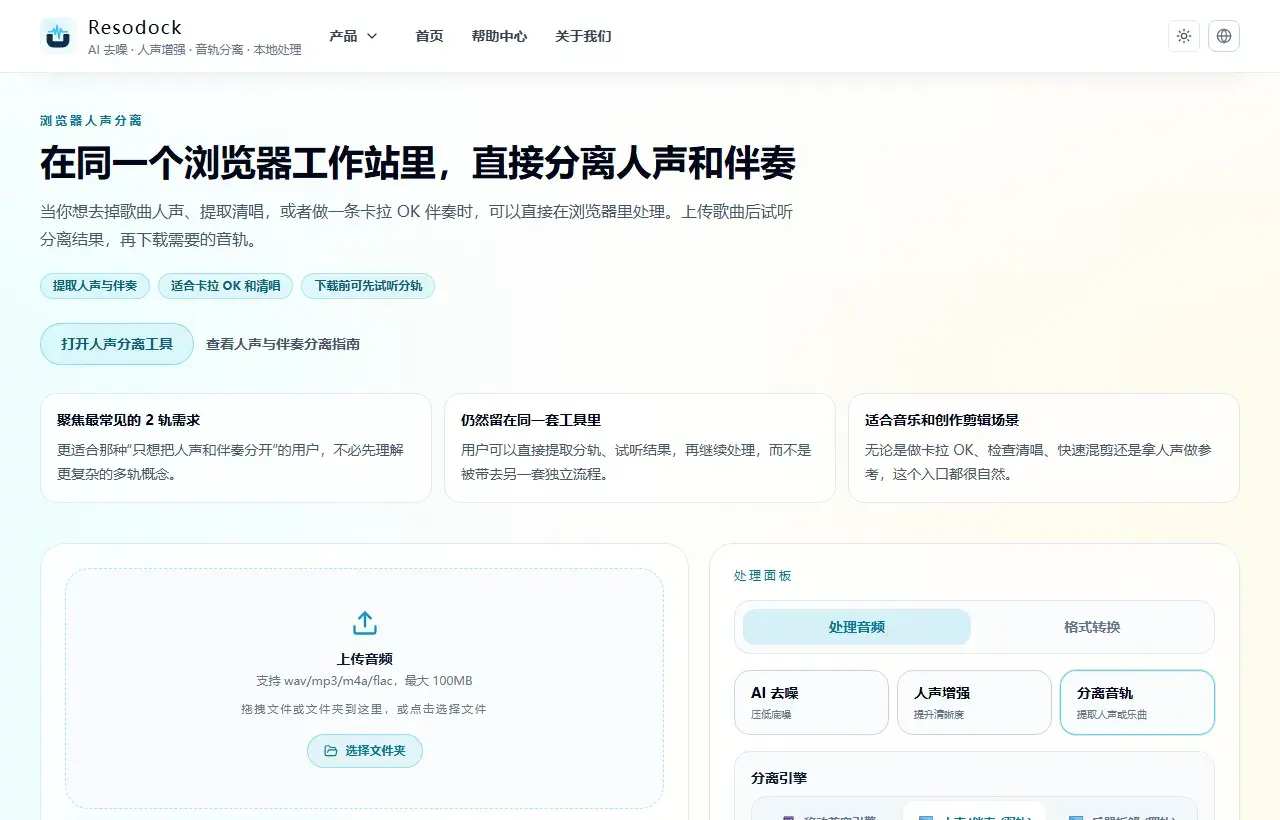The width and height of the screenshot is (1280, 820).
Task: Click 仍然留在同一套工具里 card
Action: click(x=640, y=448)
